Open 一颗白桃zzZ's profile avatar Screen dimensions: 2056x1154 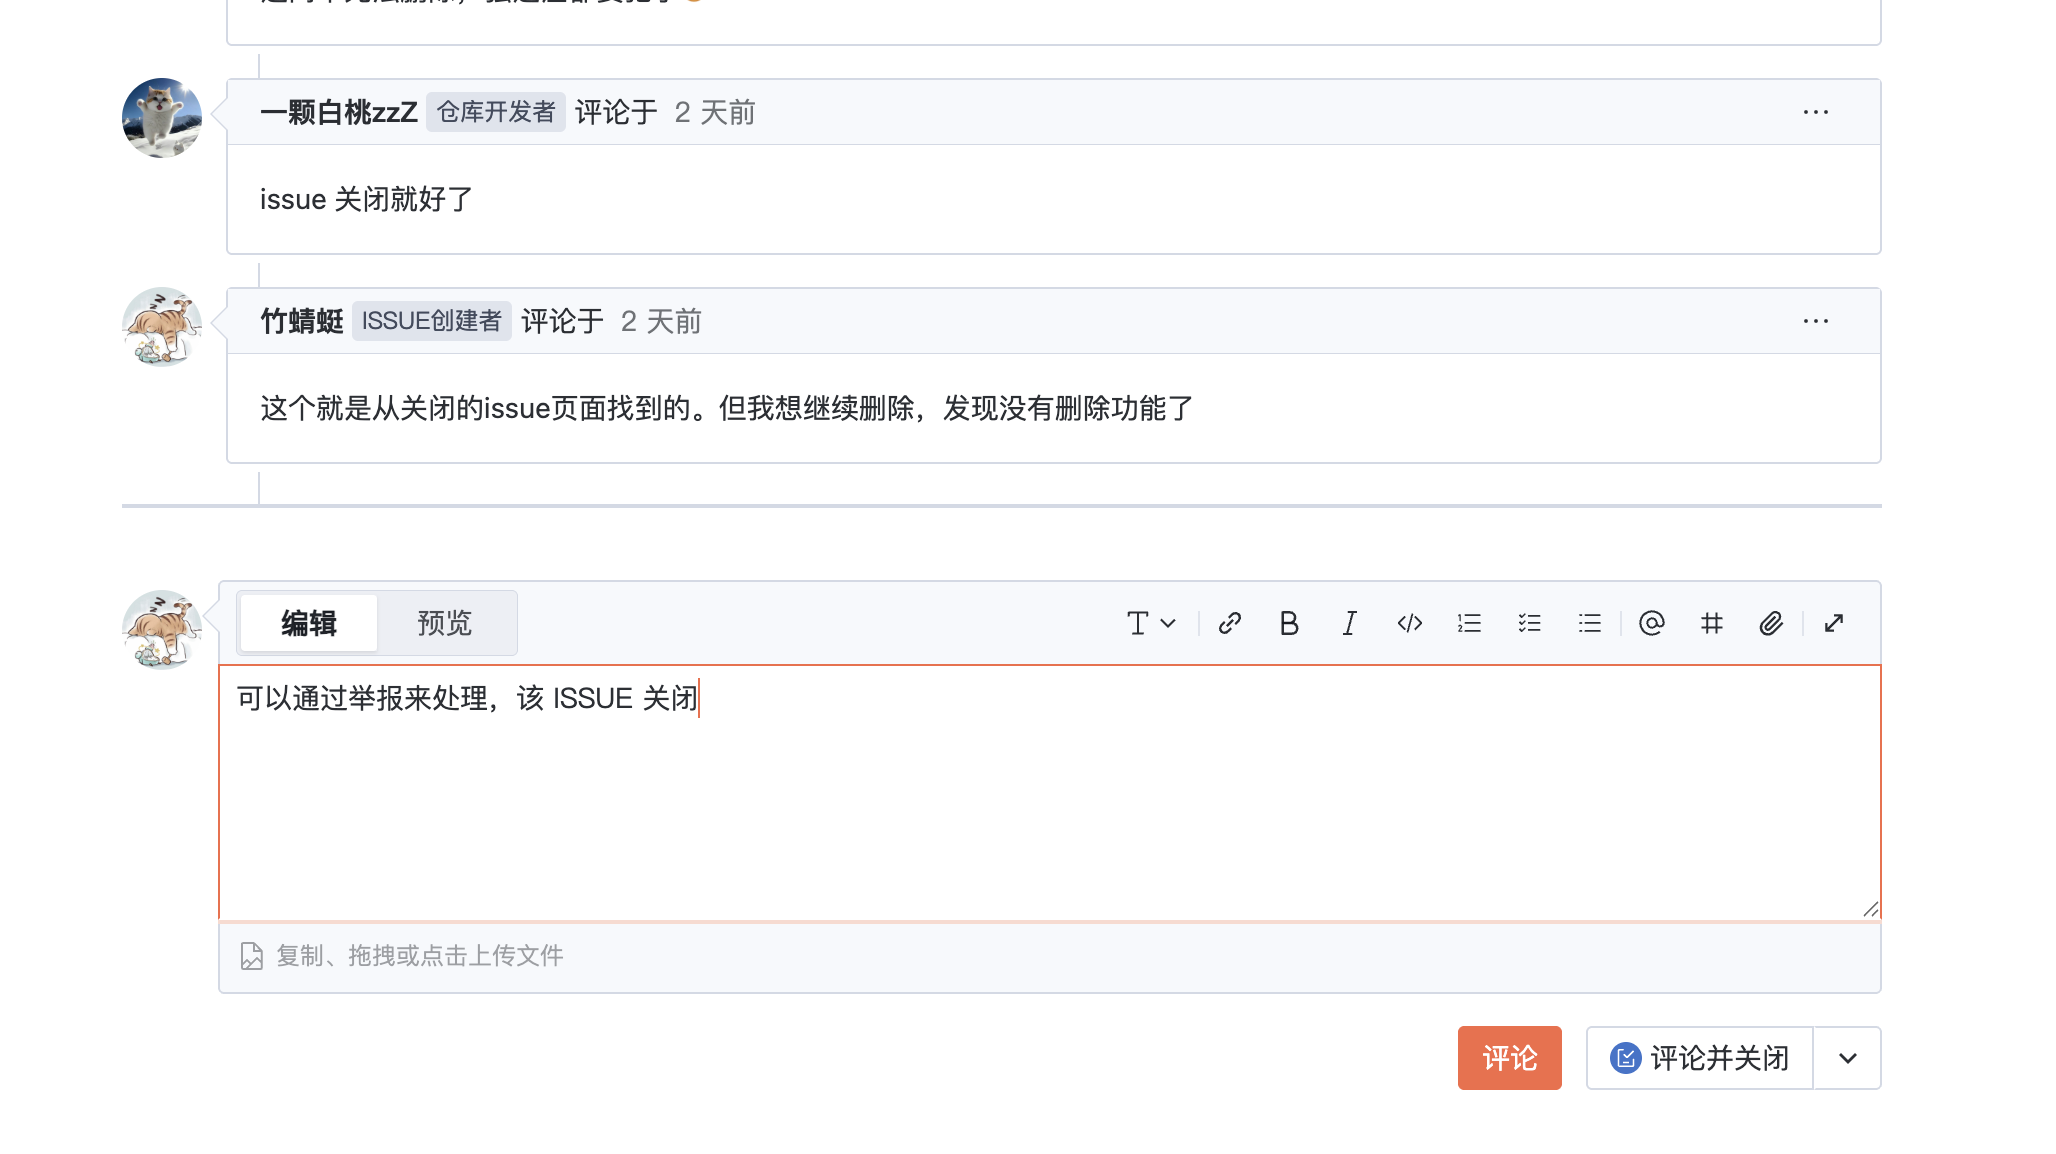161,117
